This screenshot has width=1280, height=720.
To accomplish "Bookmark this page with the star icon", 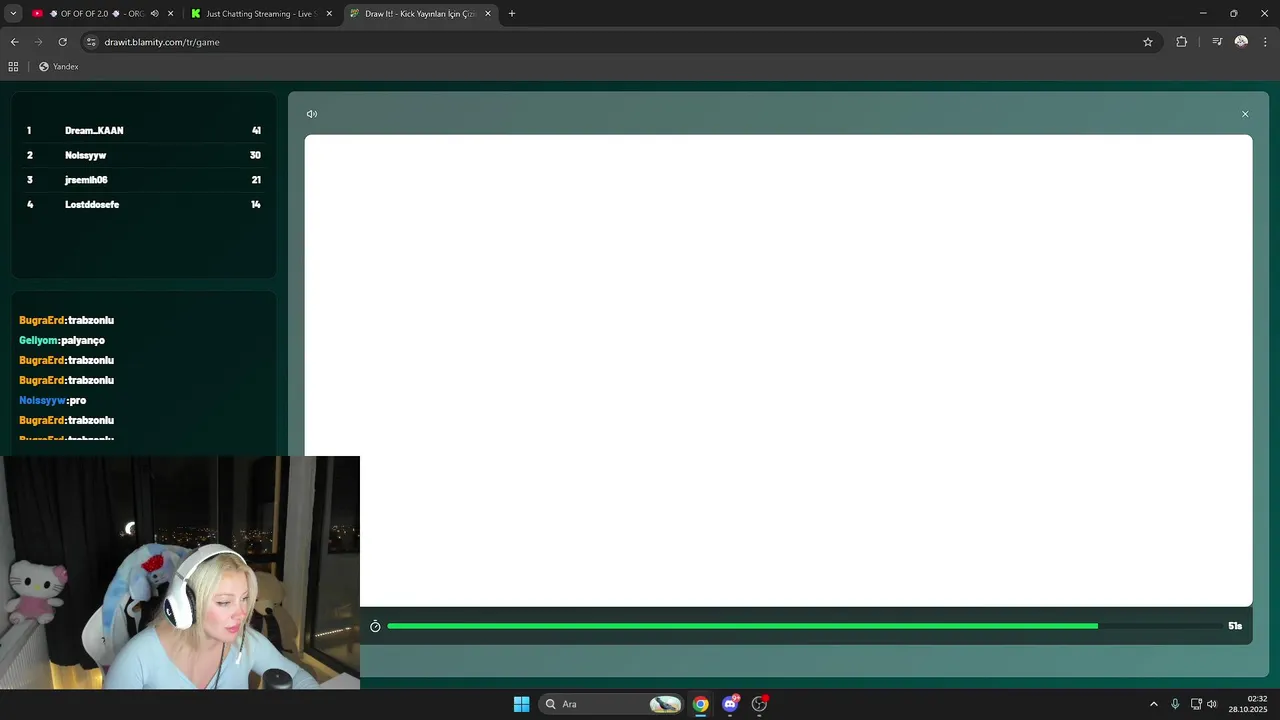I will tap(1148, 42).
